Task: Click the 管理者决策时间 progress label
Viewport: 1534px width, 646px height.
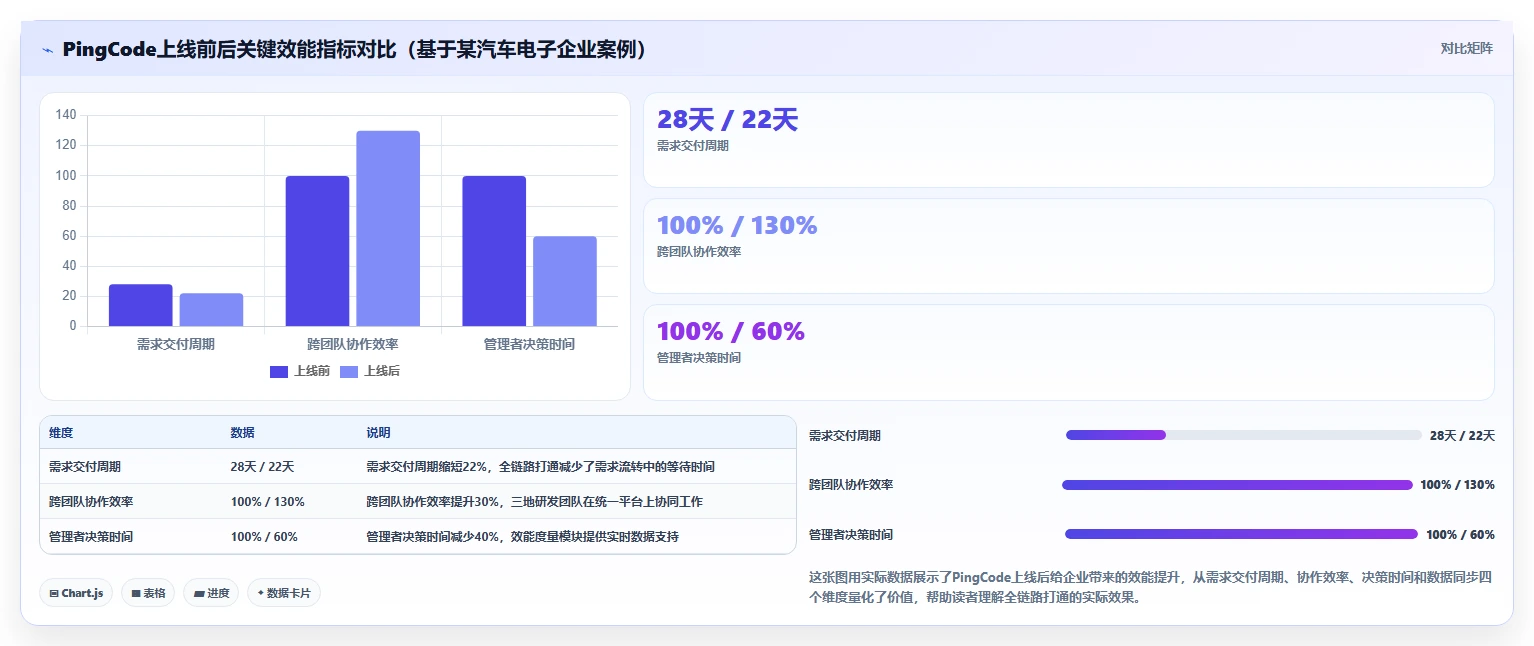Action: tap(851, 535)
